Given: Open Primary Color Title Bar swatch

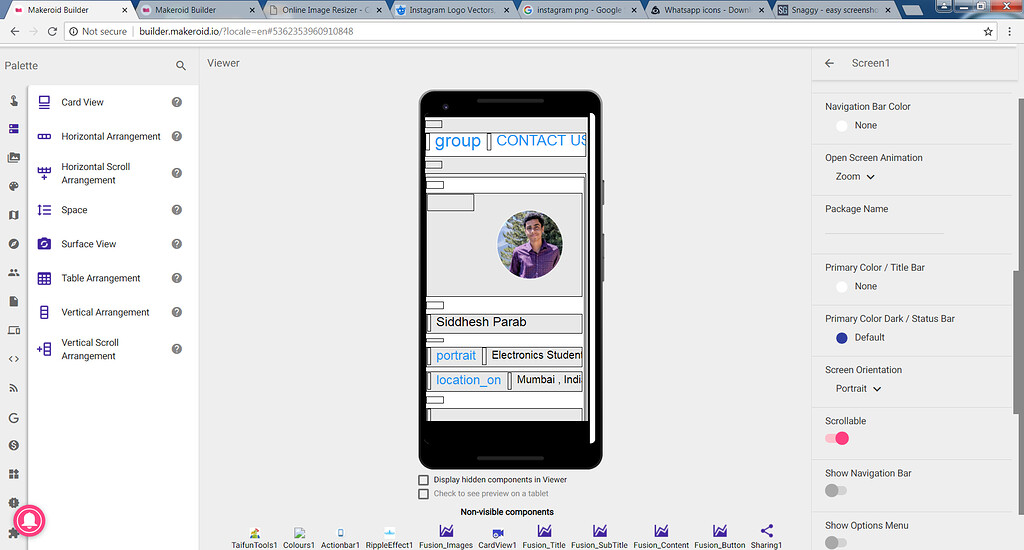Looking at the screenshot, I should [842, 286].
